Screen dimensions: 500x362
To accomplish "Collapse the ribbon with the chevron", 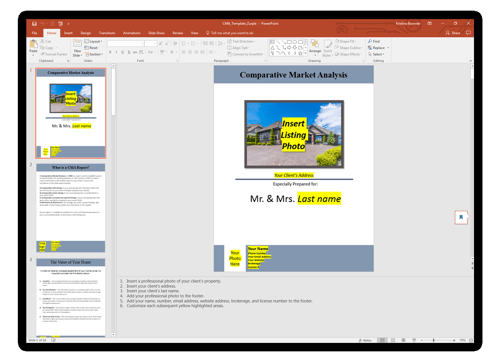I will (470, 61).
